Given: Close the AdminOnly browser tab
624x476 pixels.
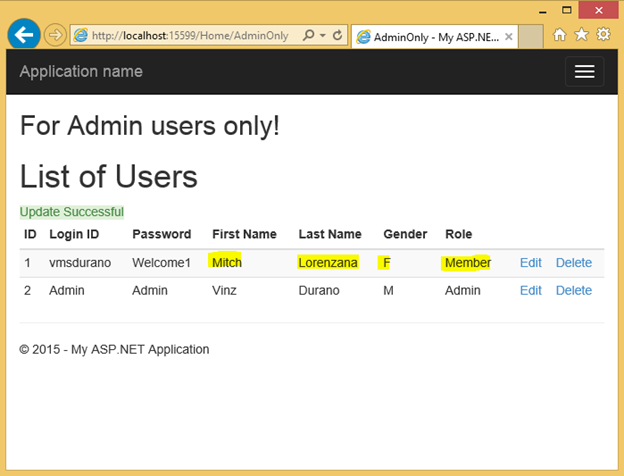Looking at the screenshot, I should tap(509, 36).
